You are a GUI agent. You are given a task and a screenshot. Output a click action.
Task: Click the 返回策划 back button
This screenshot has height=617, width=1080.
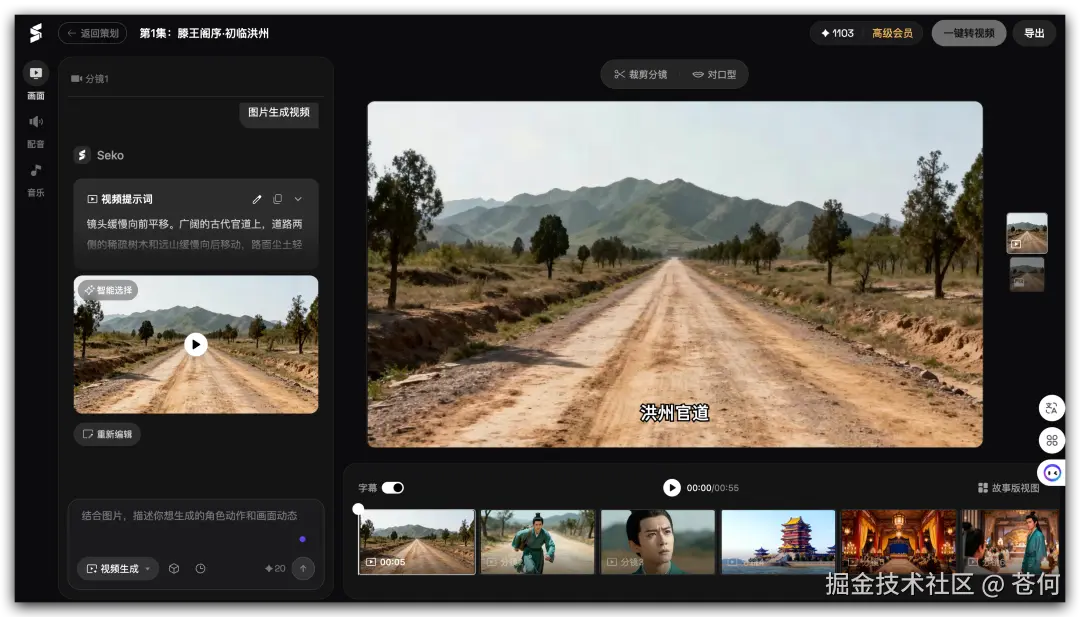[92, 33]
